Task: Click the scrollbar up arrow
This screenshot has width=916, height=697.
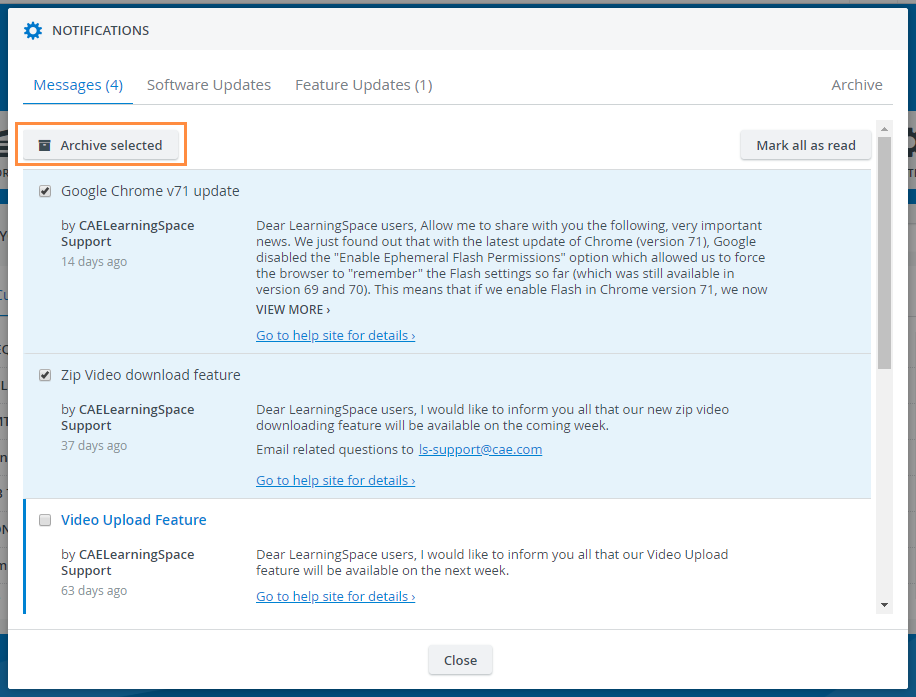Action: coord(884,129)
